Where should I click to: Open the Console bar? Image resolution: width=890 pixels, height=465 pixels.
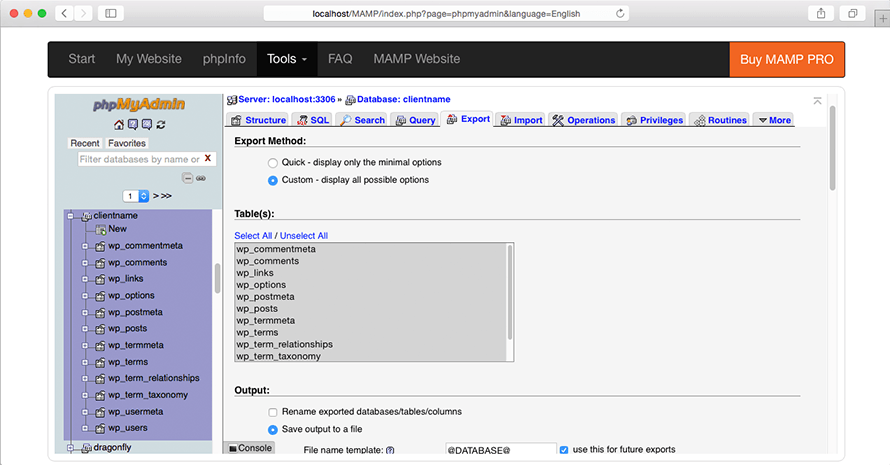click(250, 448)
